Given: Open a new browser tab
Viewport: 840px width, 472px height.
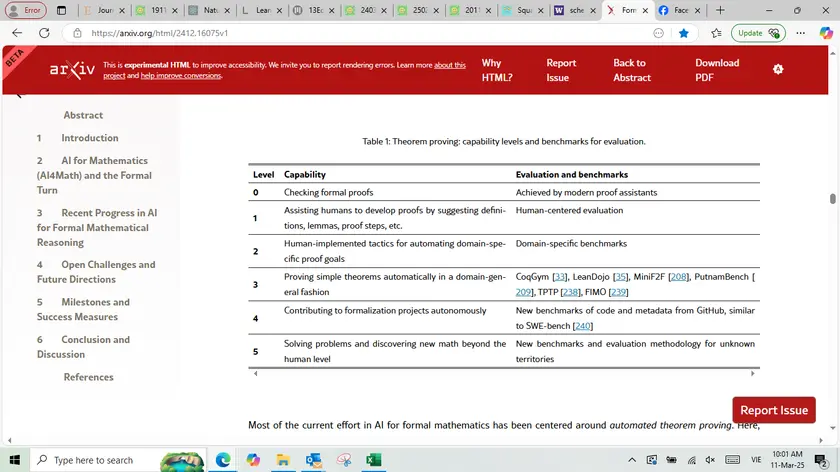Looking at the screenshot, I should click(720, 10).
